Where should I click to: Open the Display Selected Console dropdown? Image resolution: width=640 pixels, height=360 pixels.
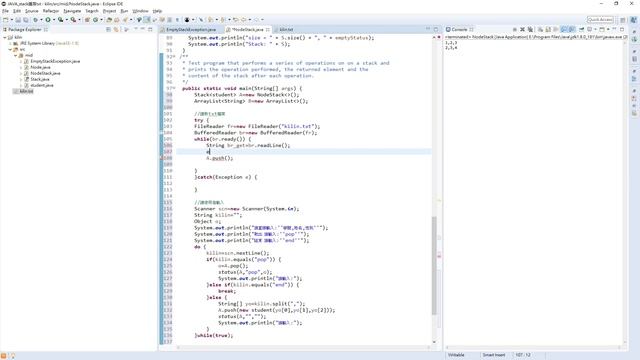595,29
